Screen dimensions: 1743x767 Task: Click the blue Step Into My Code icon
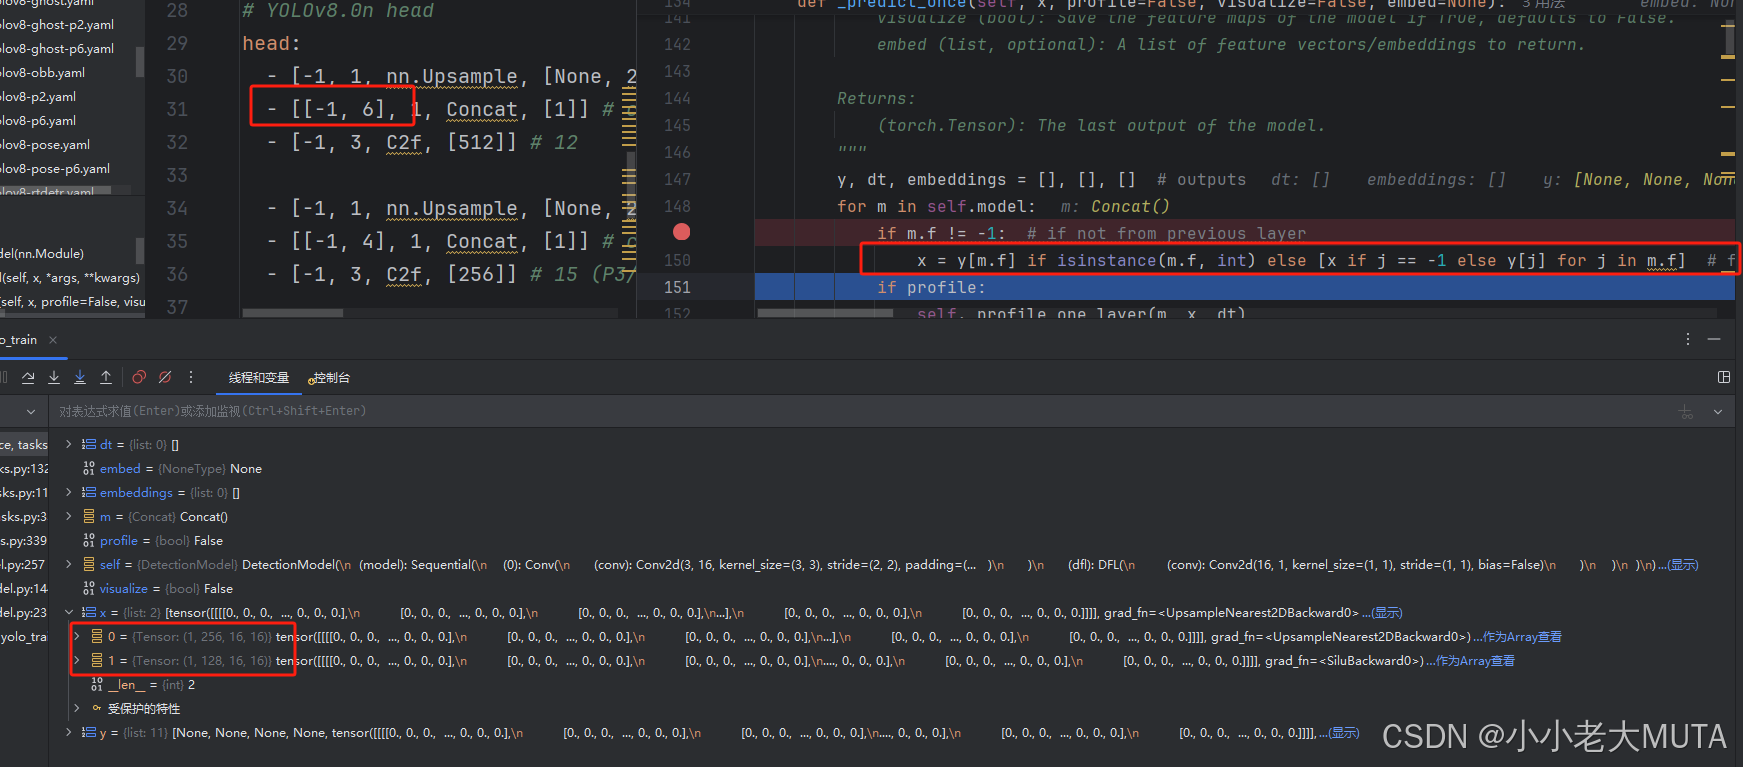80,377
